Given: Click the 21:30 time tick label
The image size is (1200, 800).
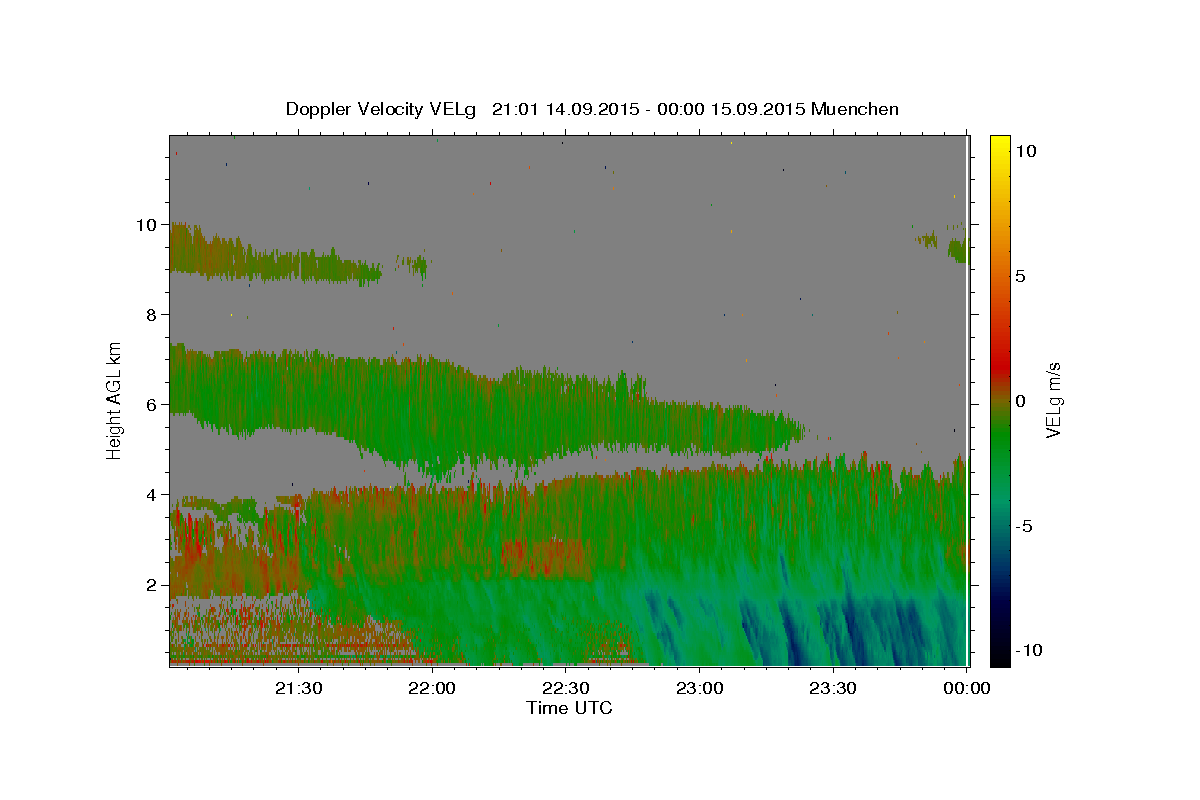Looking at the screenshot, I should click(299, 687).
